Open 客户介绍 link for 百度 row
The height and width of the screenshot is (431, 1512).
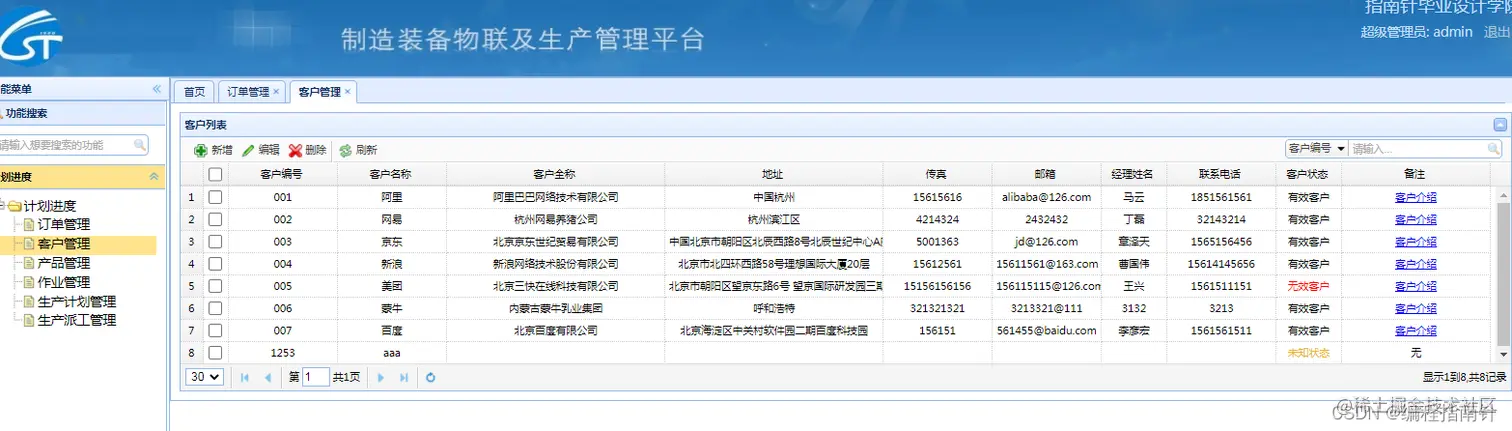coord(1416,330)
